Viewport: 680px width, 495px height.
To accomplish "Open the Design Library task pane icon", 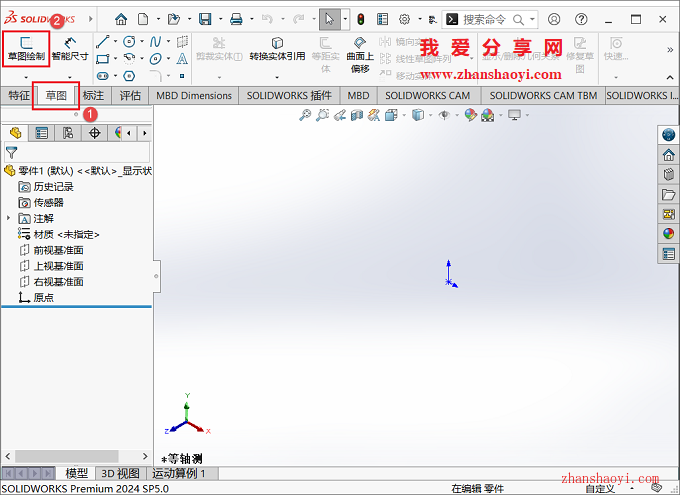I will point(669,174).
